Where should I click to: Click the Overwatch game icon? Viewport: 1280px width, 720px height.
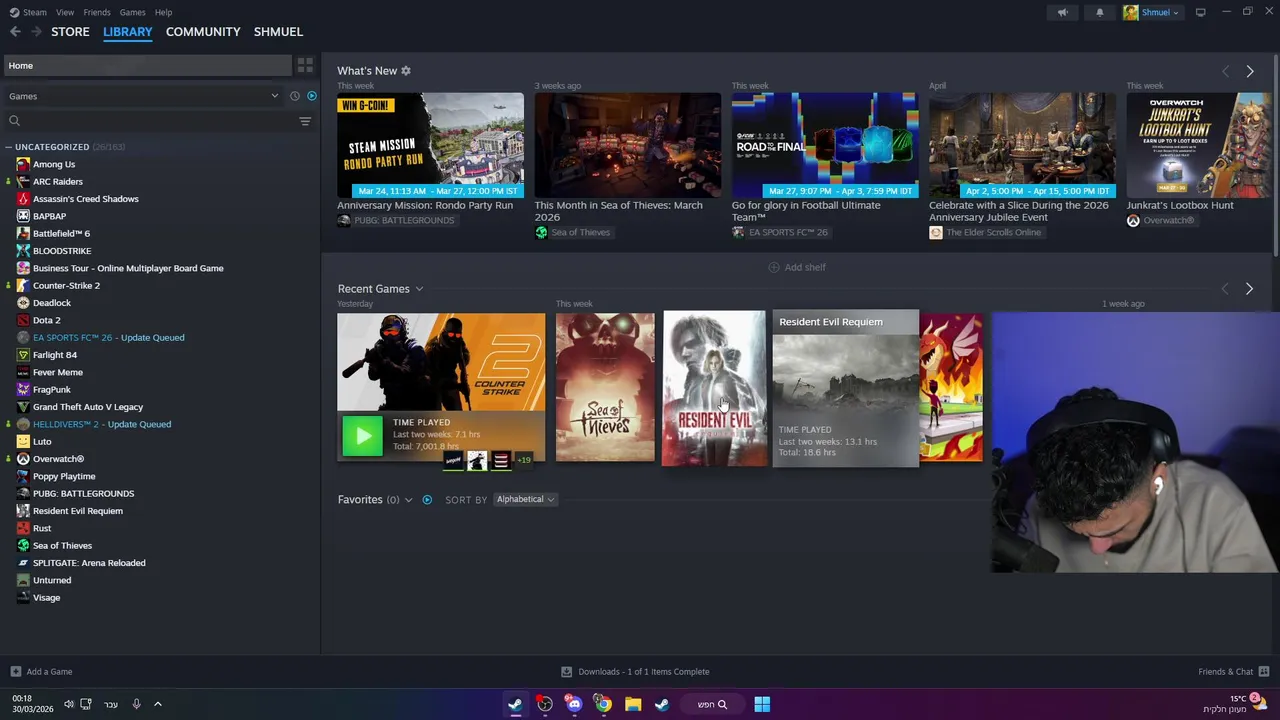click(23, 459)
